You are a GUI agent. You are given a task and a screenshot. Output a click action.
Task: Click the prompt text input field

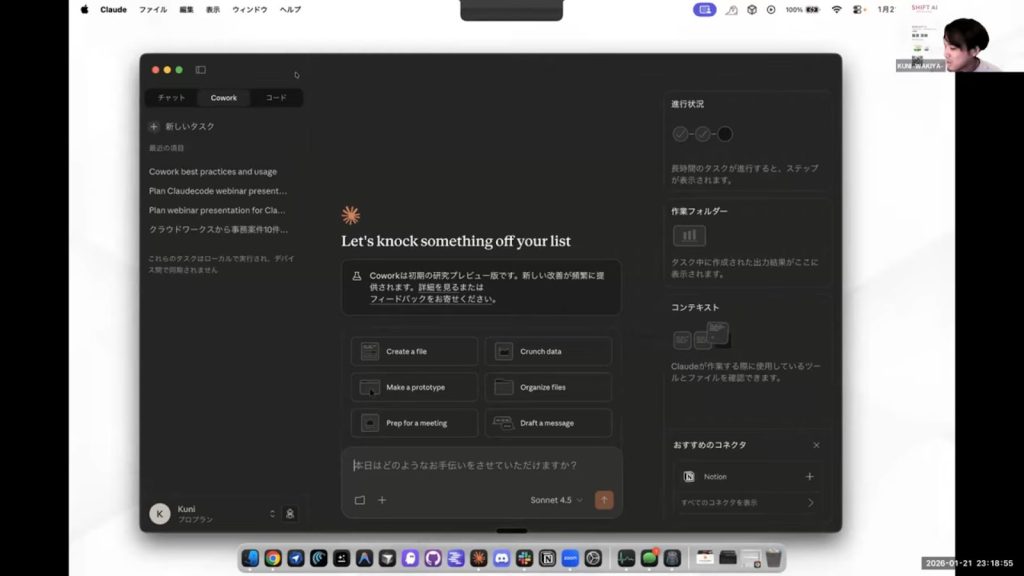(x=481, y=466)
